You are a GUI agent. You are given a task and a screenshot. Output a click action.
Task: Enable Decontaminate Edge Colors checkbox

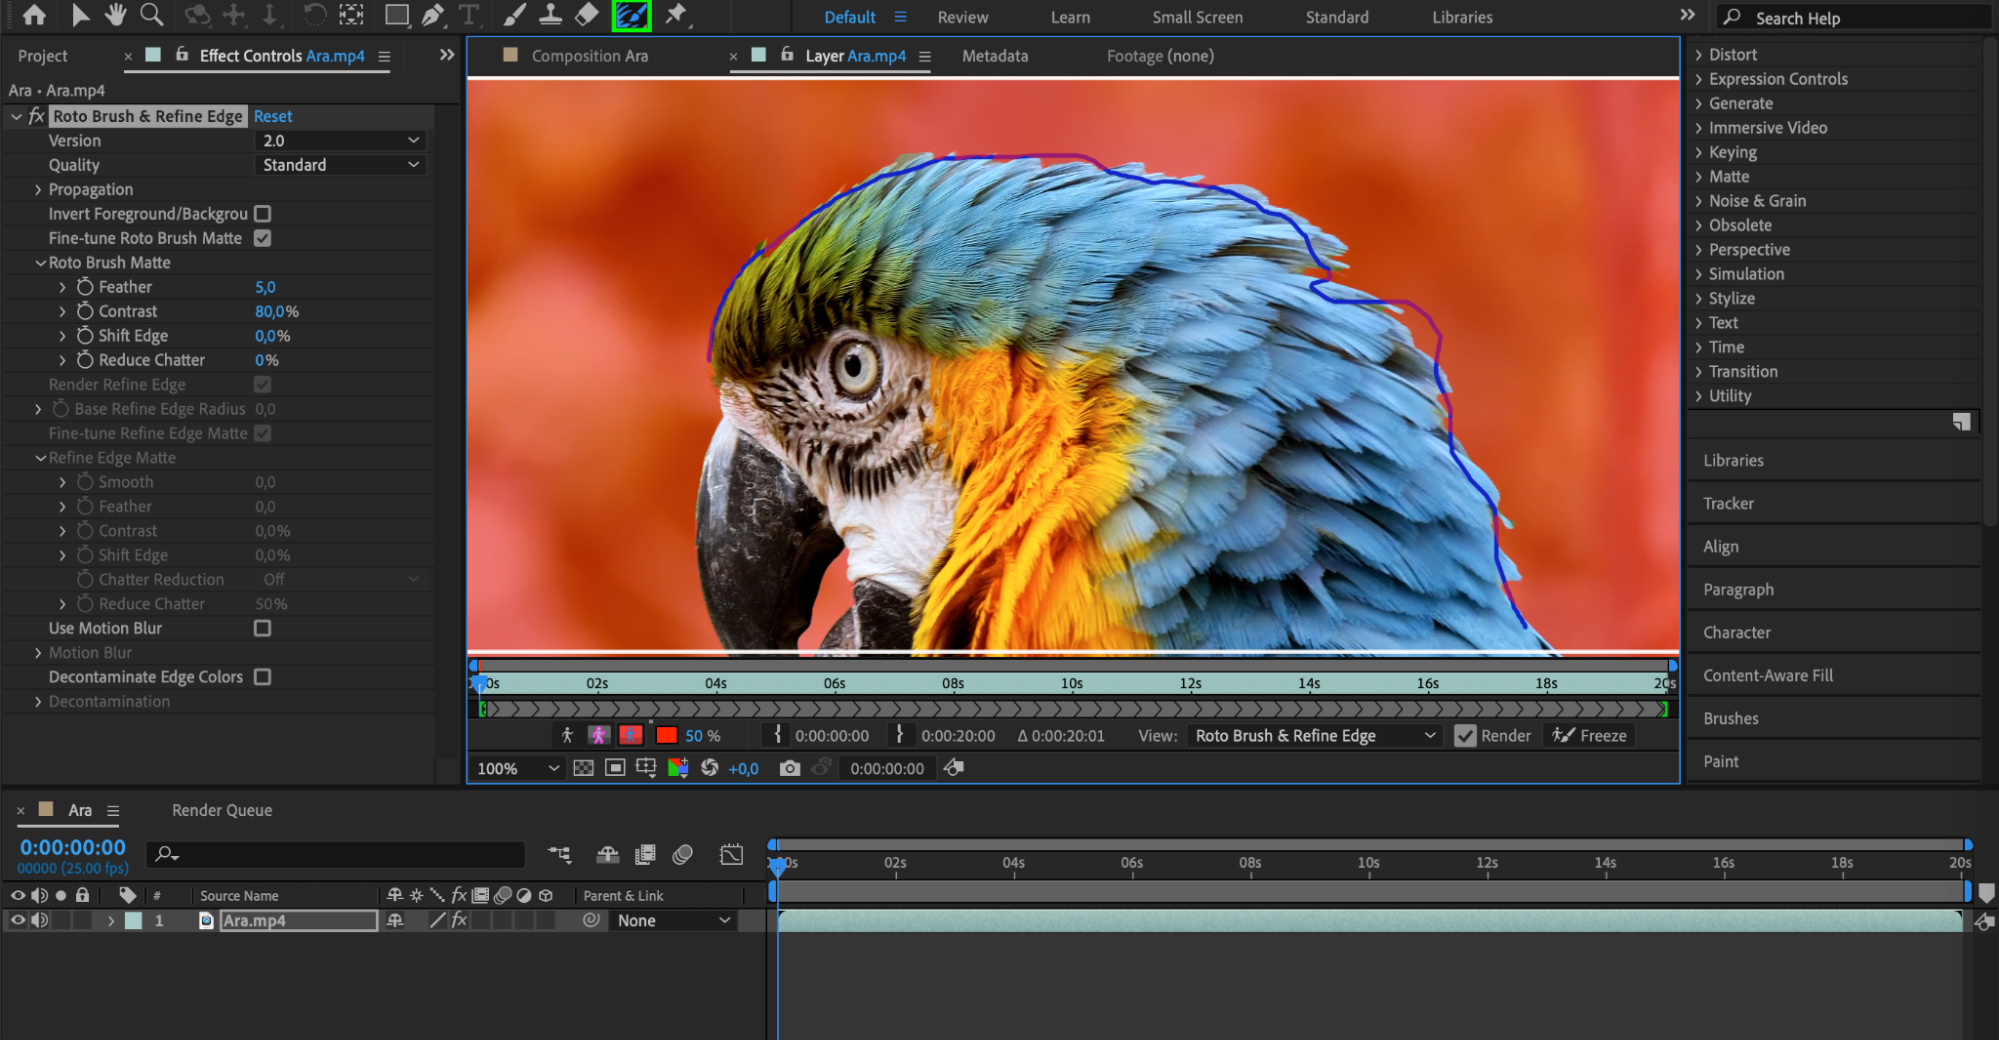coord(263,677)
